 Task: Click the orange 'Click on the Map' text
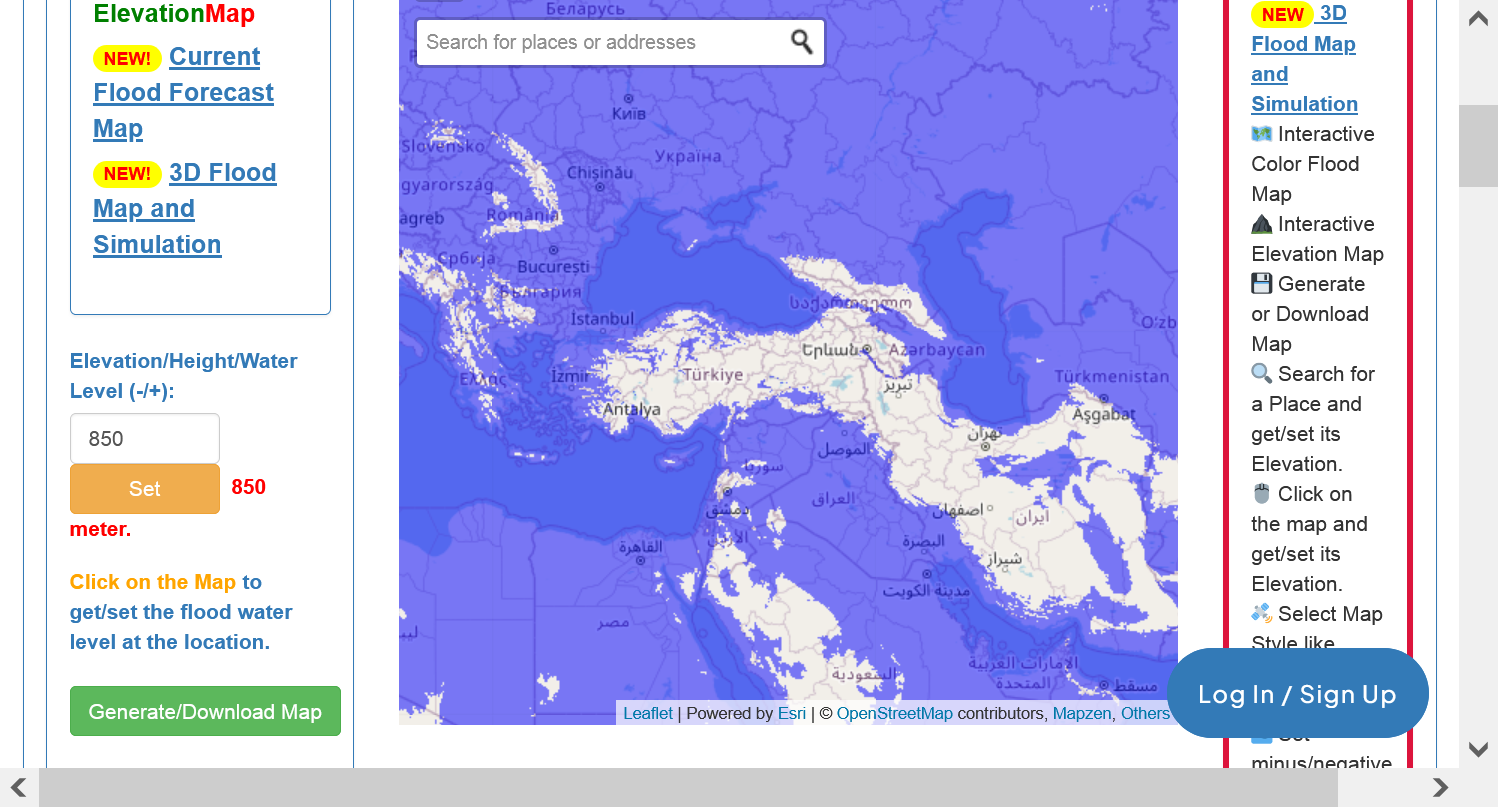153,582
